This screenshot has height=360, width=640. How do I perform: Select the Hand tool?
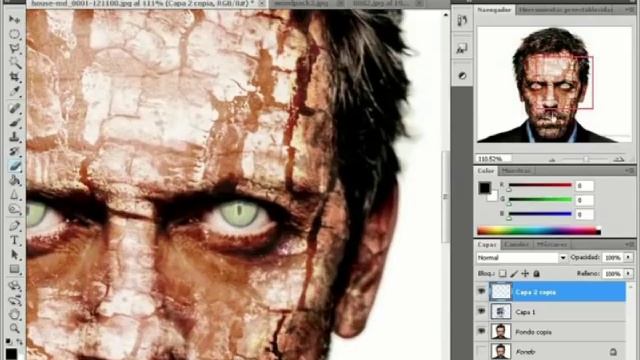[x=14, y=315]
